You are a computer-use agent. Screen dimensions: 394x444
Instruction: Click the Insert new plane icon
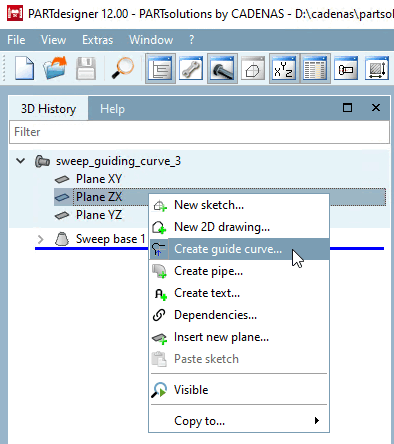coord(160,338)
